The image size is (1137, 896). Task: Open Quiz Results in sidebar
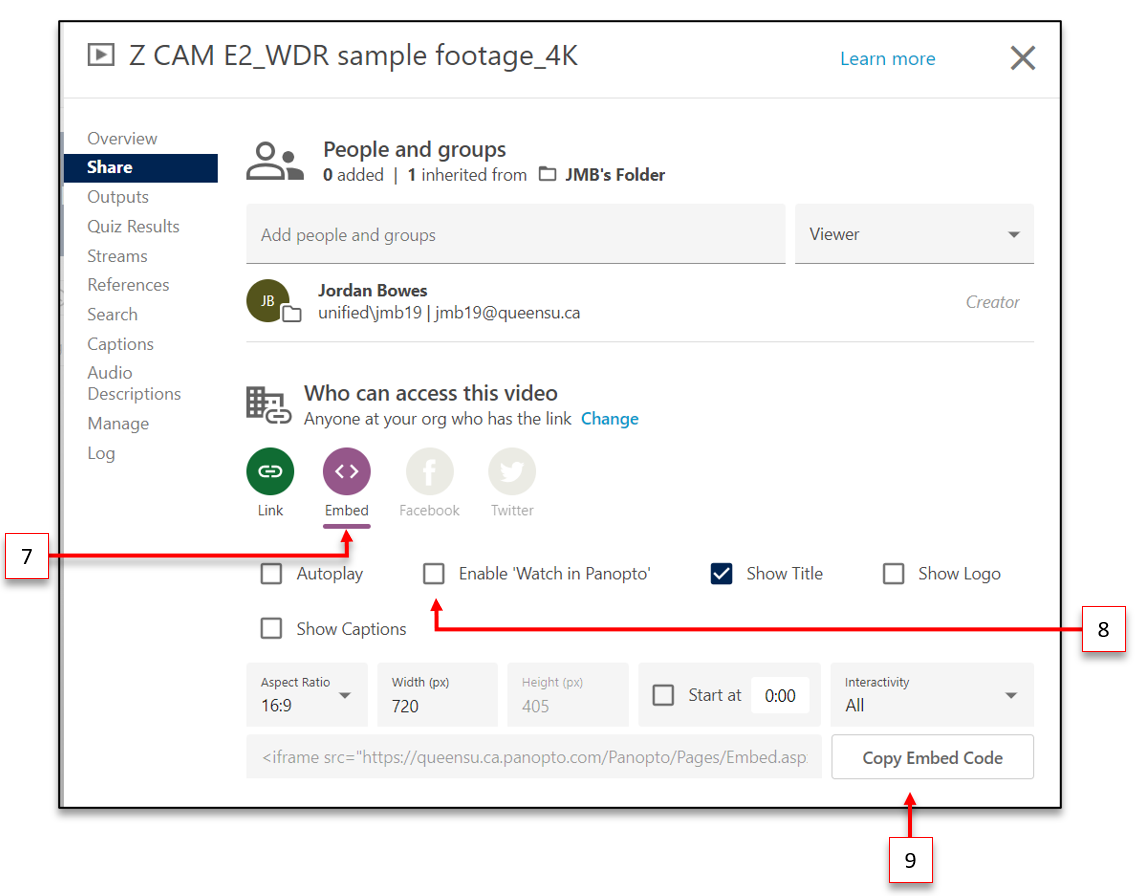133,227
